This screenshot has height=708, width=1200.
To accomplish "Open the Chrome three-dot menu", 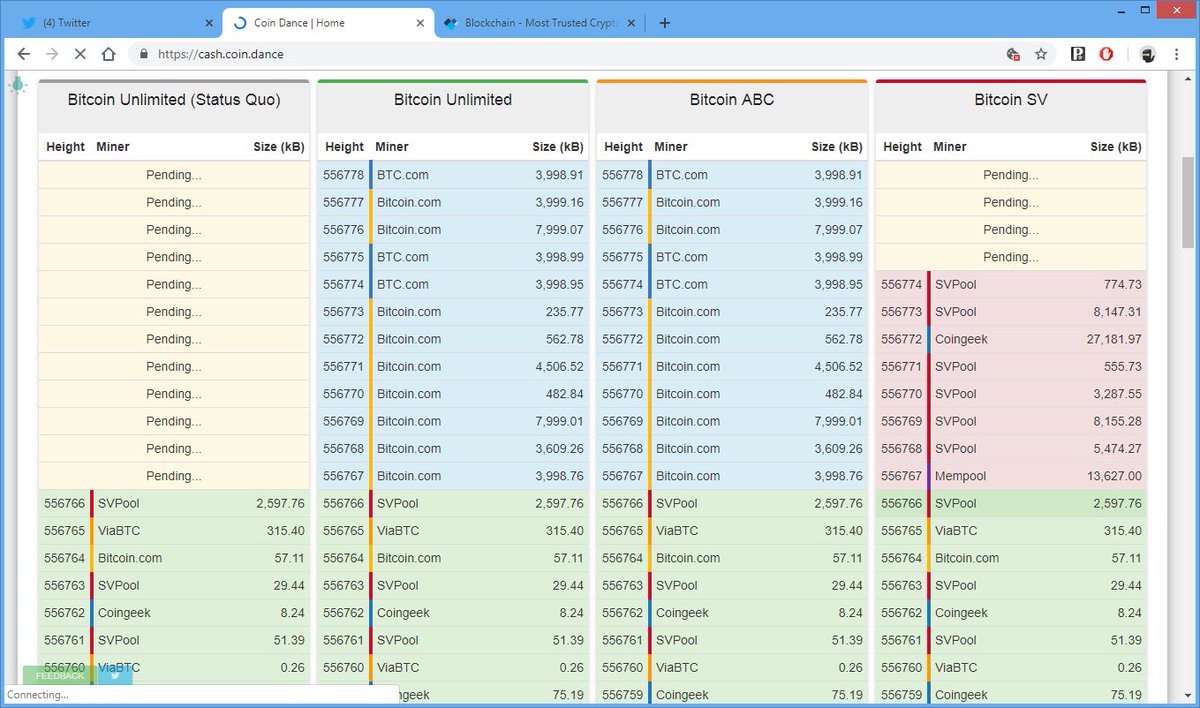I will (x=1177, y=55).
